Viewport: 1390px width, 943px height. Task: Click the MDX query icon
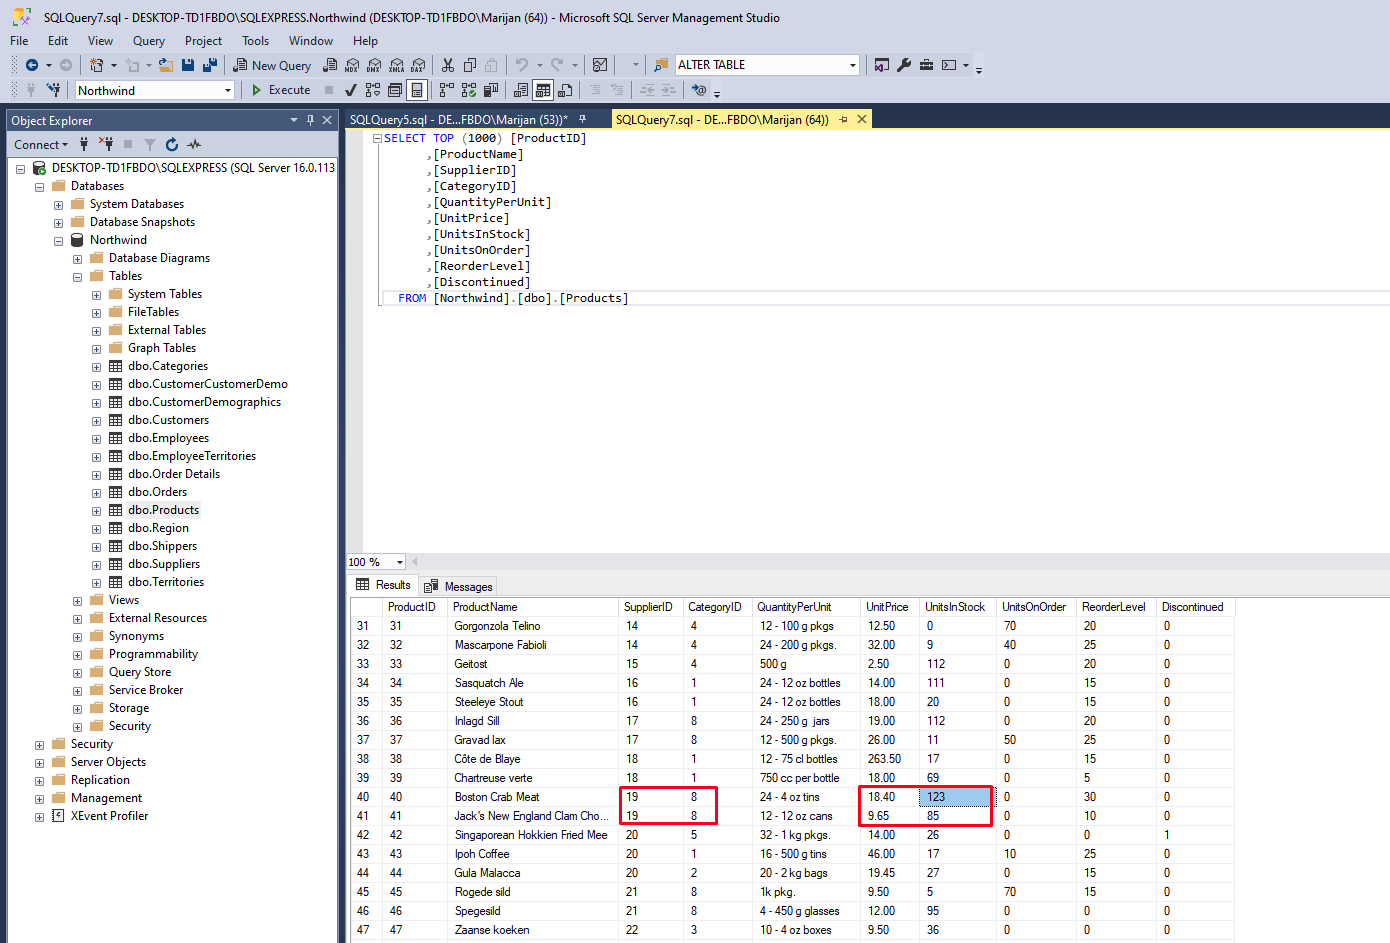tap(352, 65)
